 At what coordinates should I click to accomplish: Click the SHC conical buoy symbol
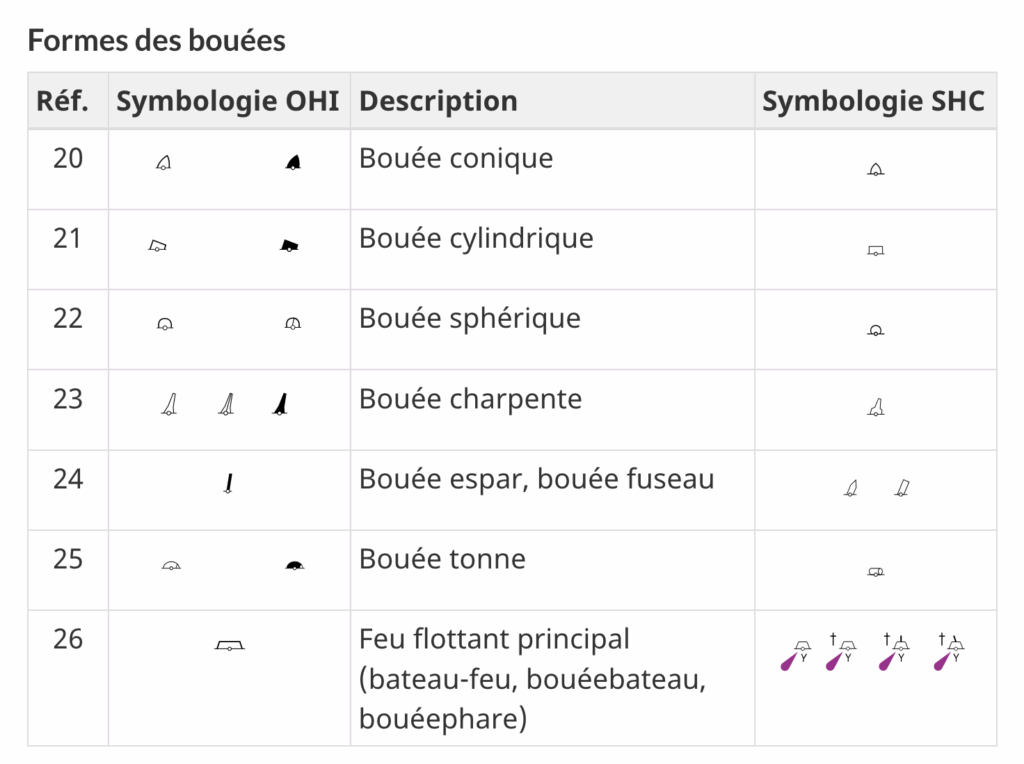pyautogui.click(x=876, y=169)
